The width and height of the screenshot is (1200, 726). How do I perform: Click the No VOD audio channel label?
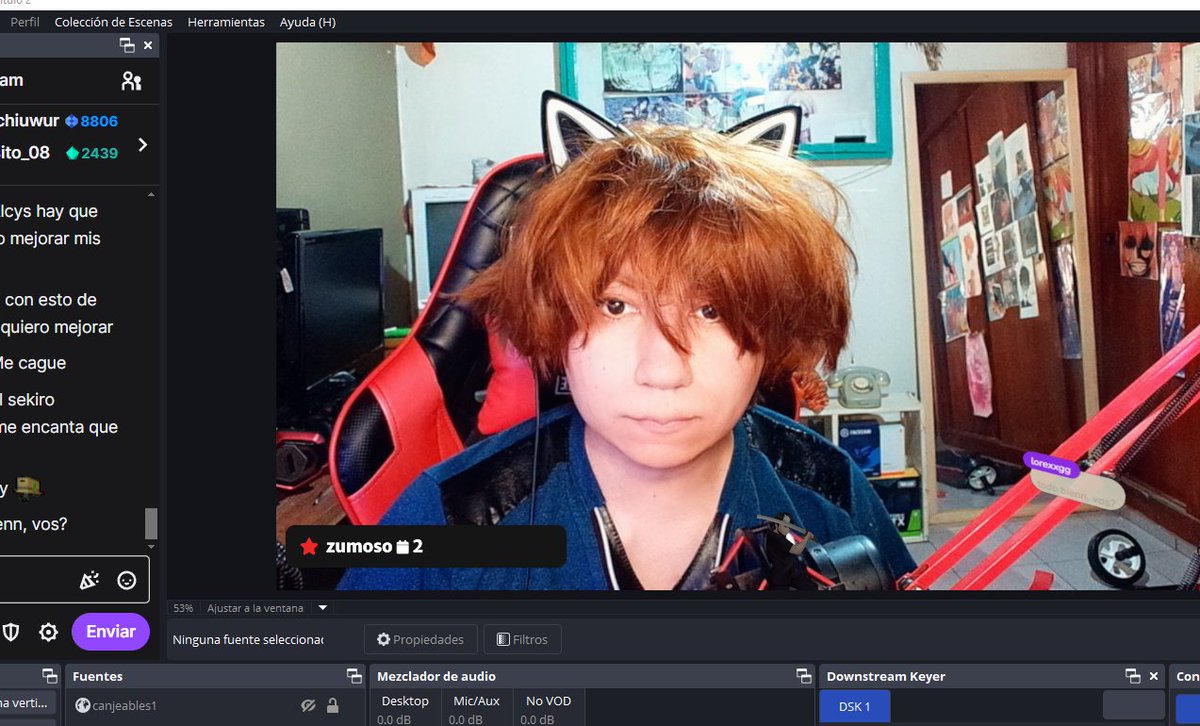[x=548, y=701]
